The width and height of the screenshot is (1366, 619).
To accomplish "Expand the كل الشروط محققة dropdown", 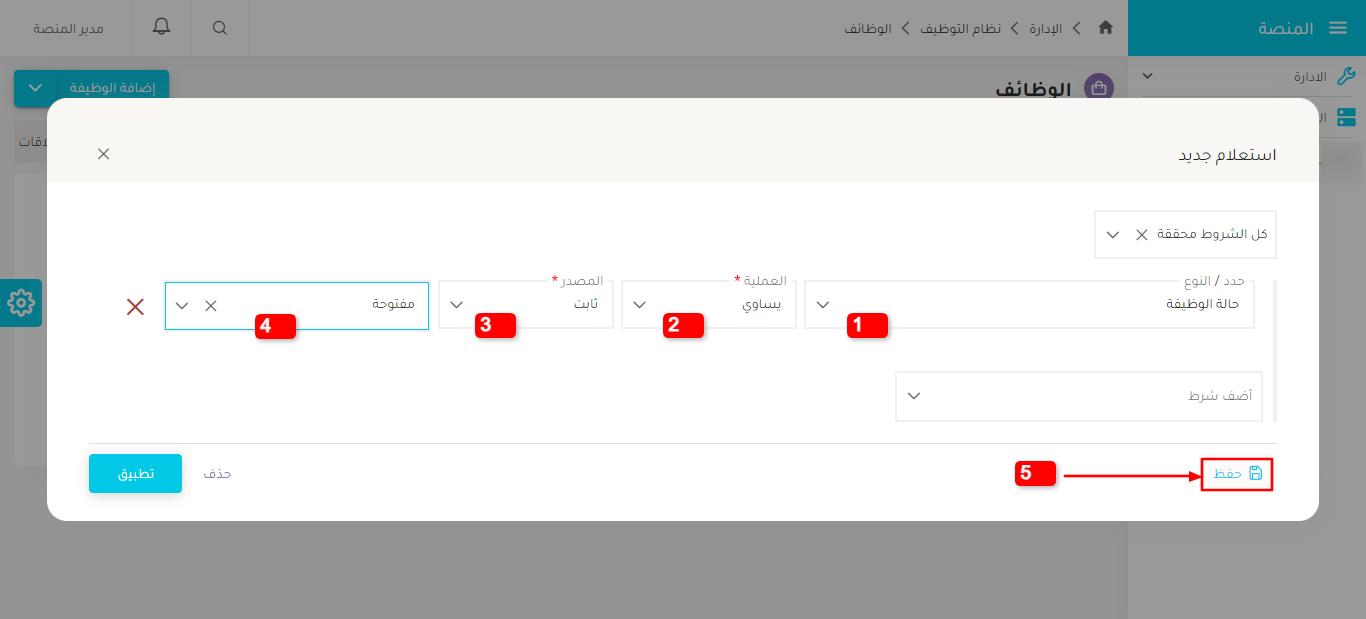I will pos(1111,234).
